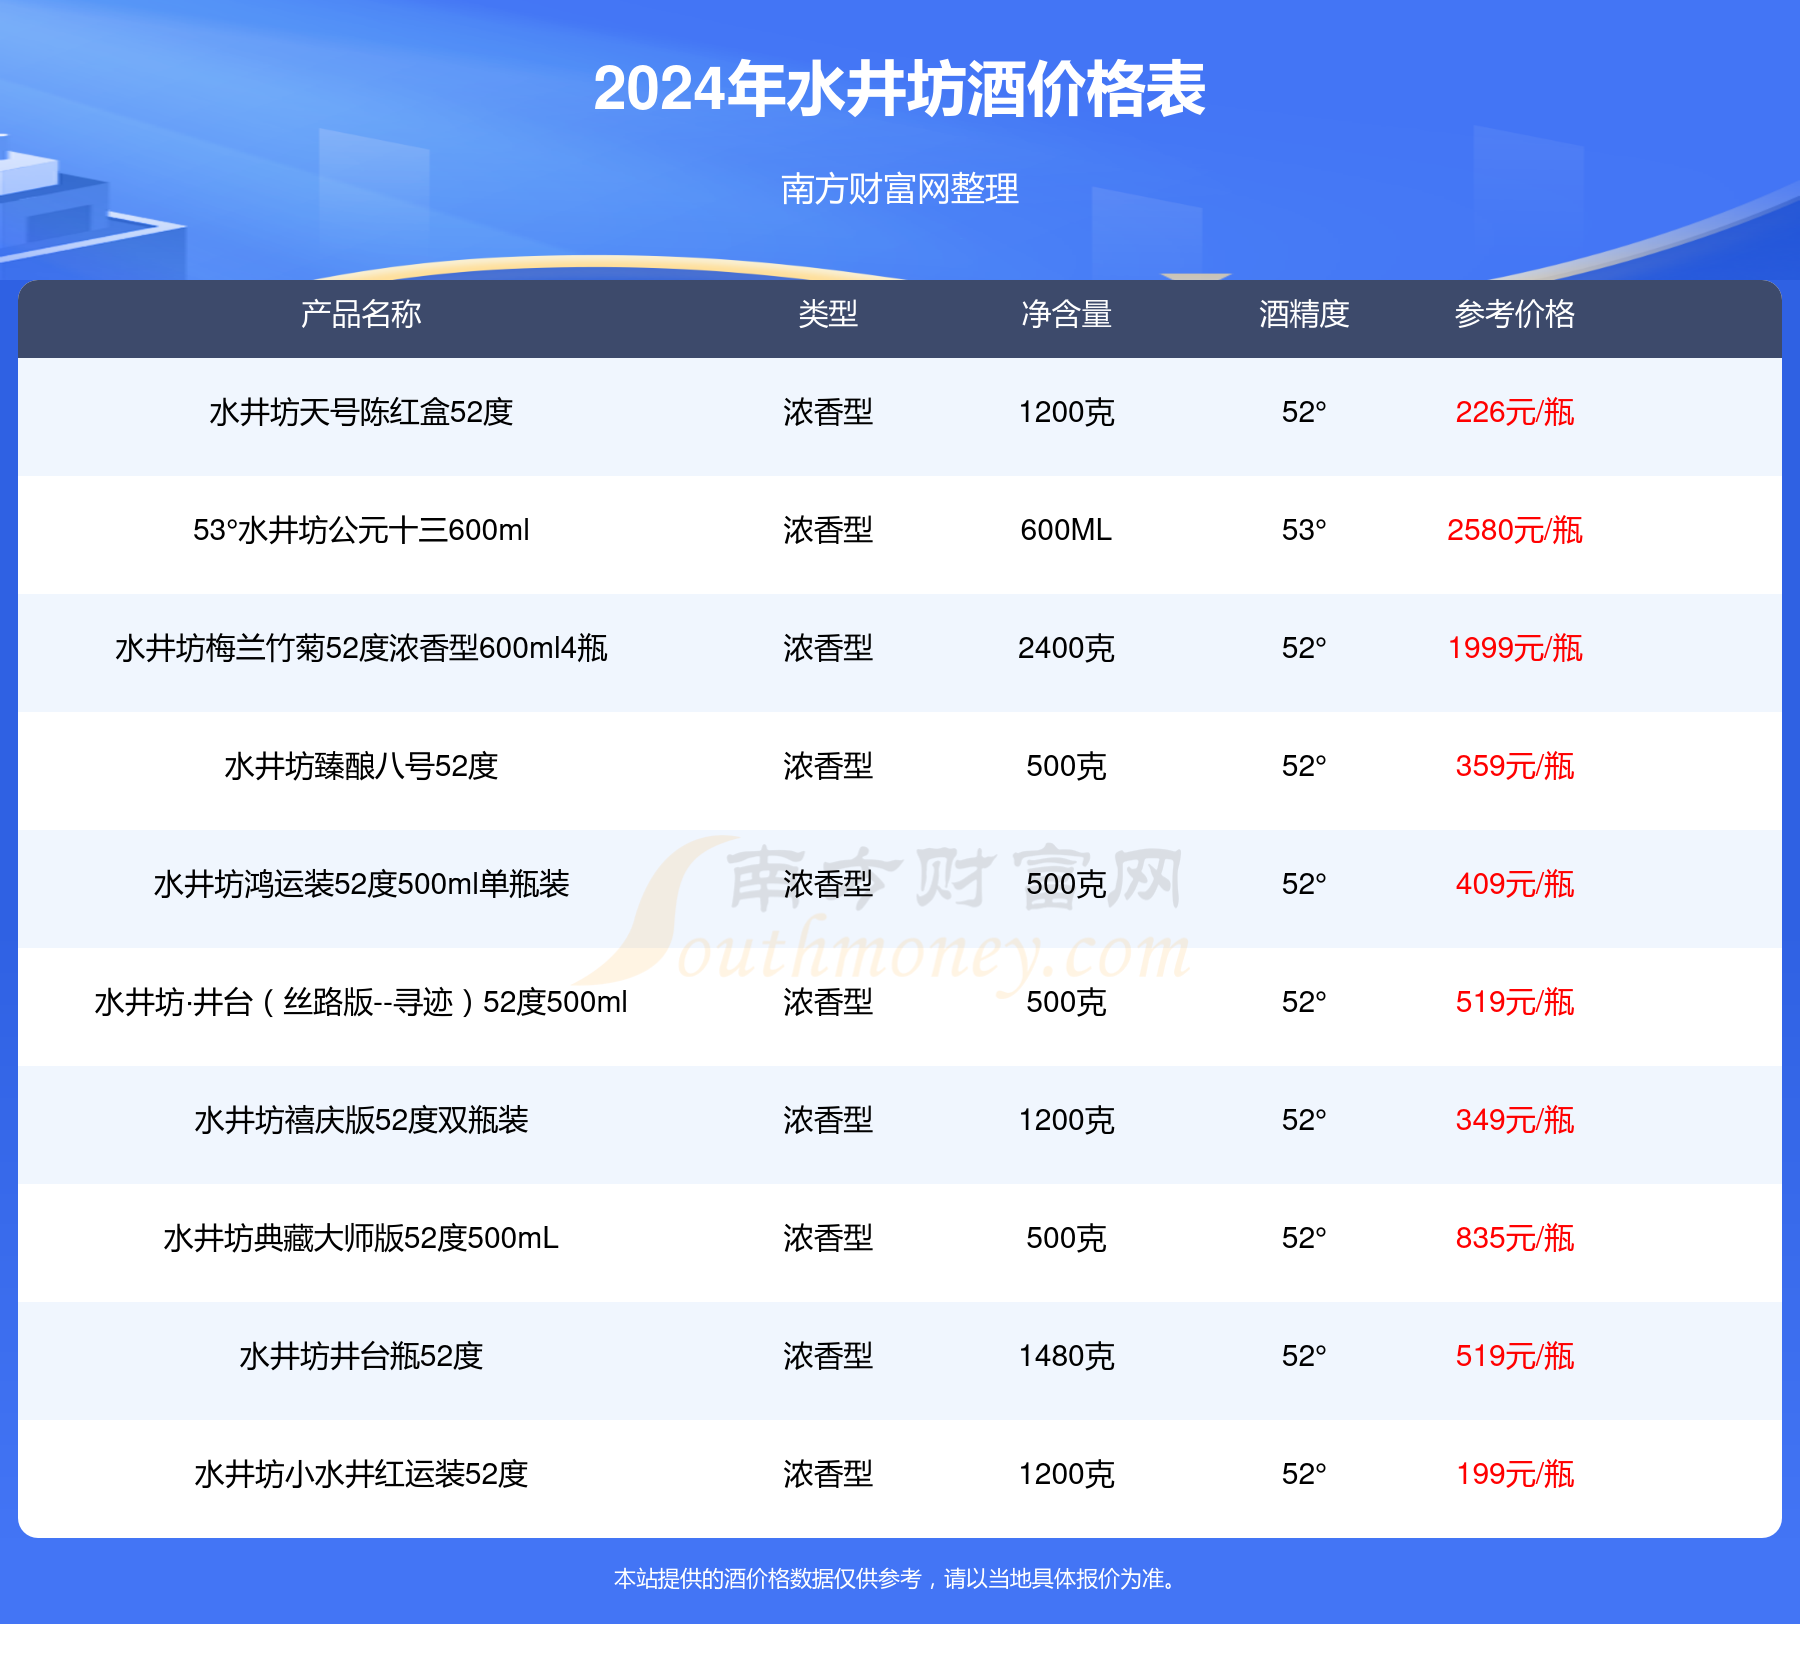Select product 水井坊鸿运装52度500ml单瓶装
Screen dimensions: 1800x1670
tap(361, 884)
